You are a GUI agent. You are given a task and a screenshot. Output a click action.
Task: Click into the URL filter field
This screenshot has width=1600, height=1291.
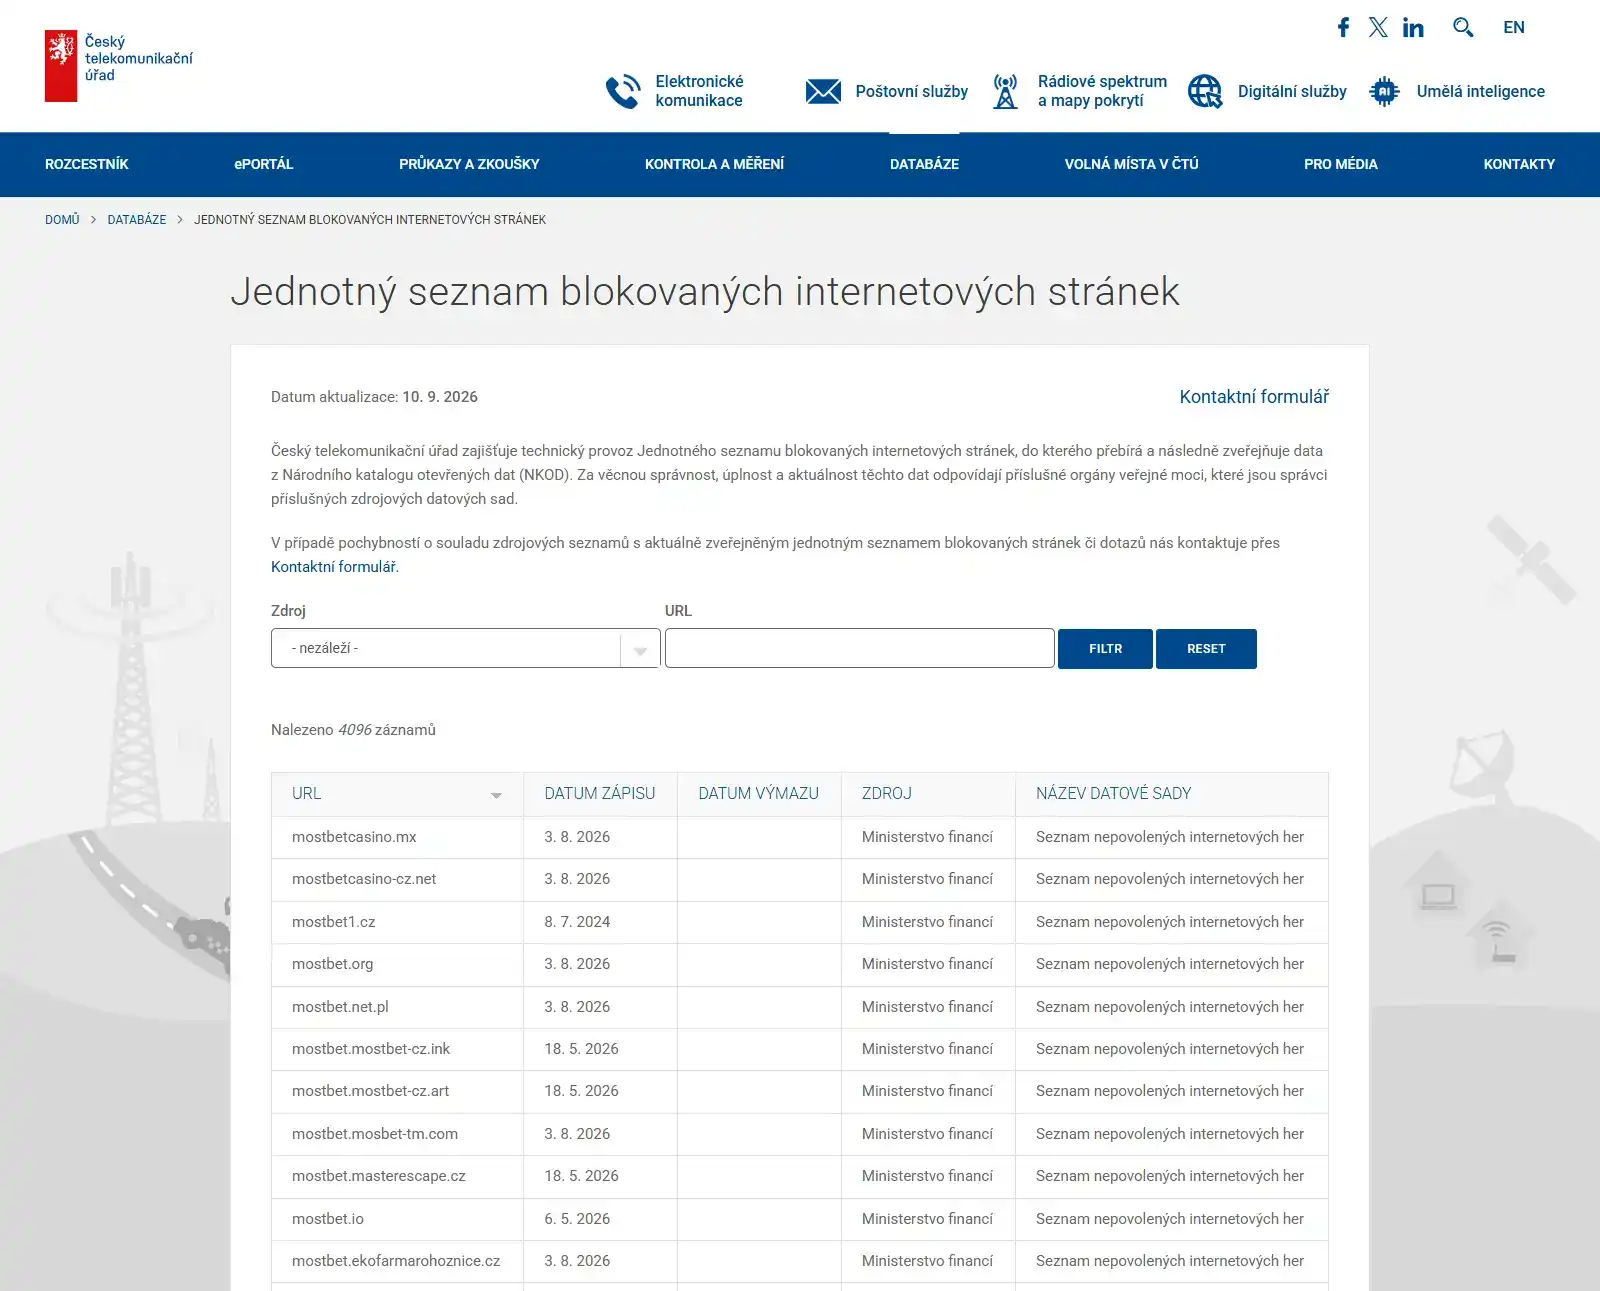click(x=859, y=648)
